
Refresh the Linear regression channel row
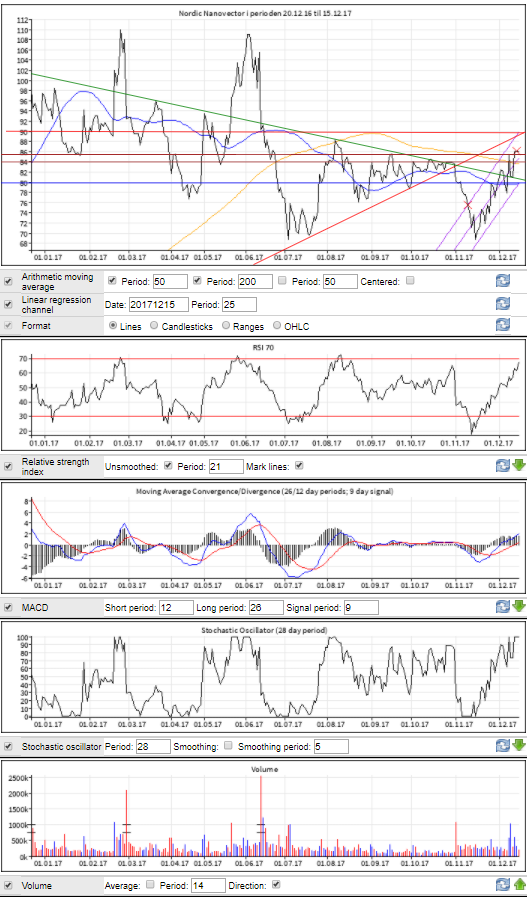pos(502,303)
